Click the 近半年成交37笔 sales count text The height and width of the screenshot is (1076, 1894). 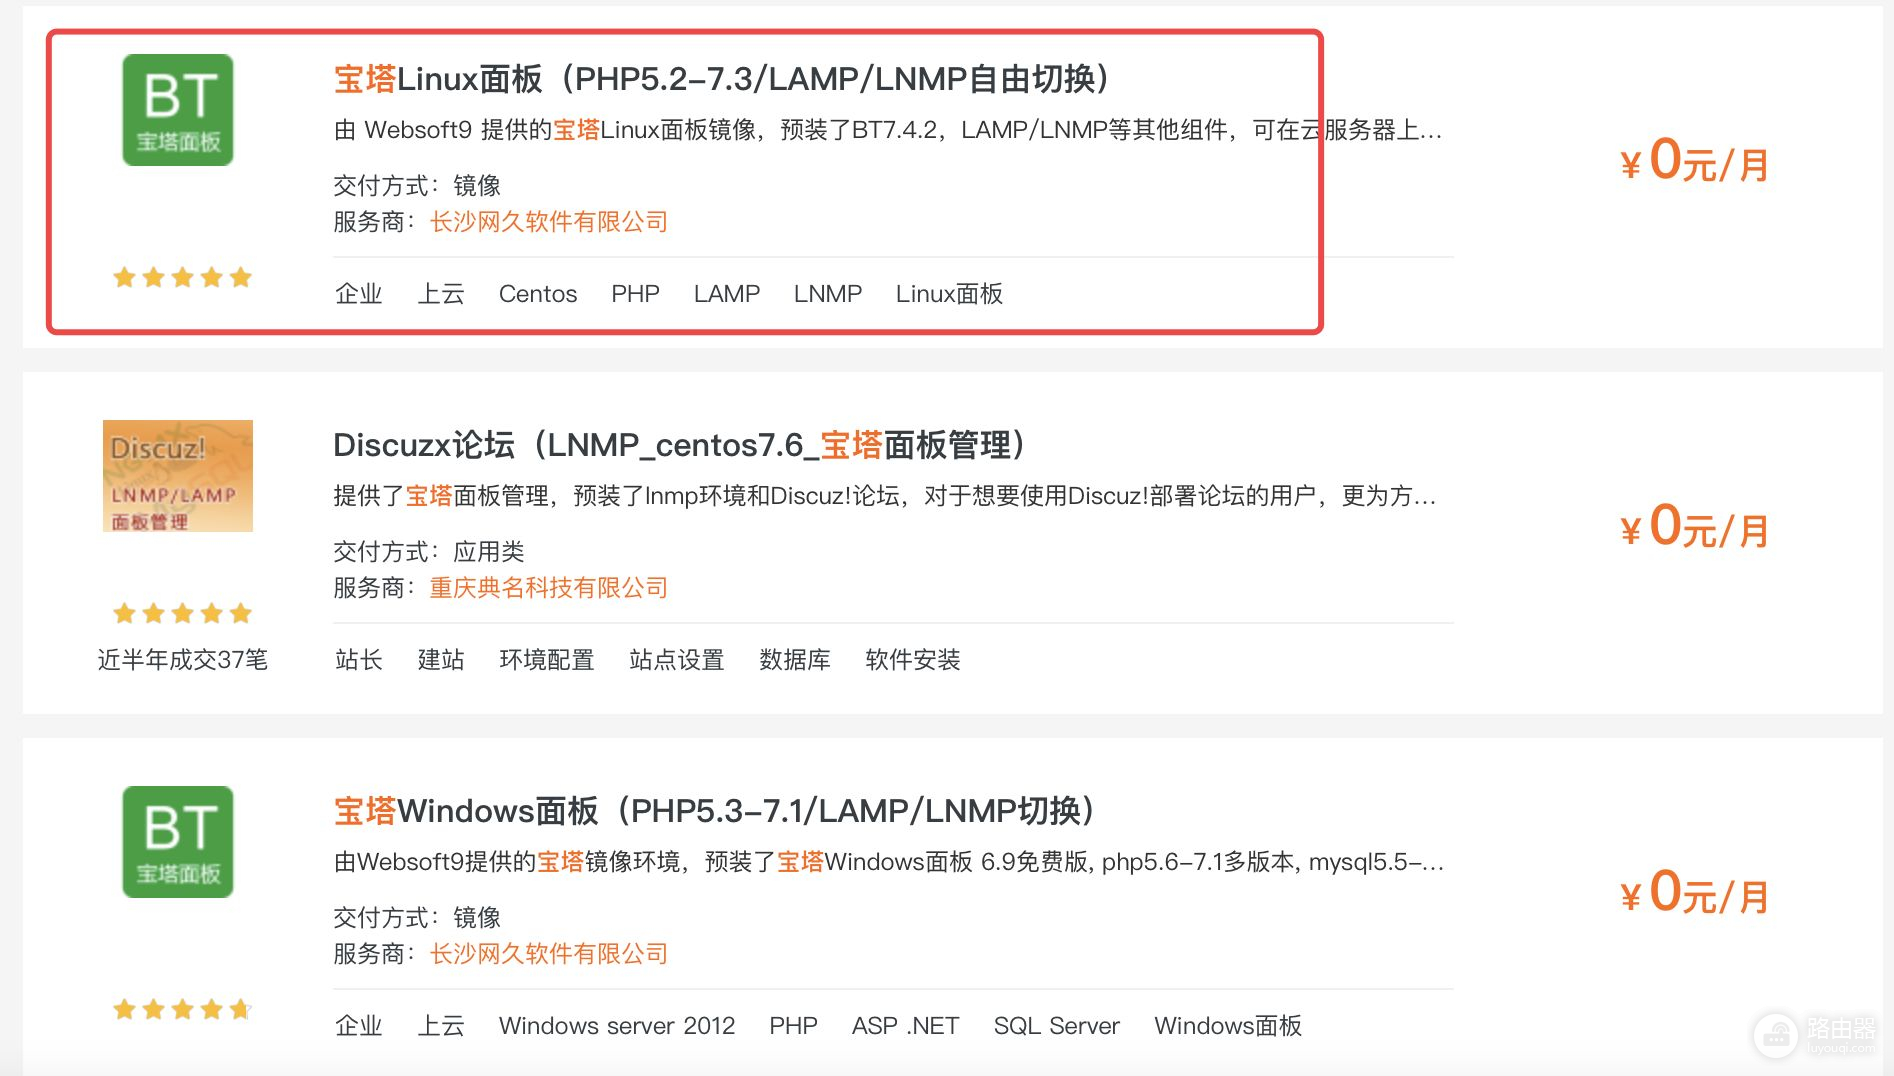[183, 660]
